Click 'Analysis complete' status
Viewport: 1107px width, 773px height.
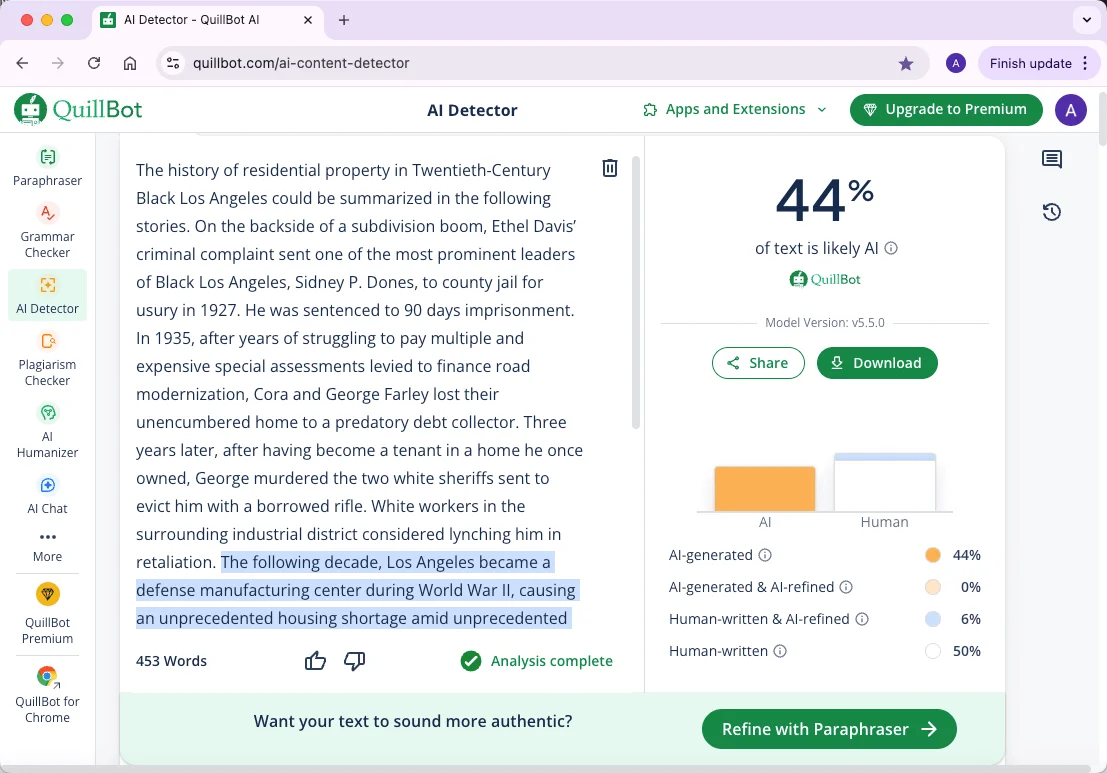pos(537,661)
